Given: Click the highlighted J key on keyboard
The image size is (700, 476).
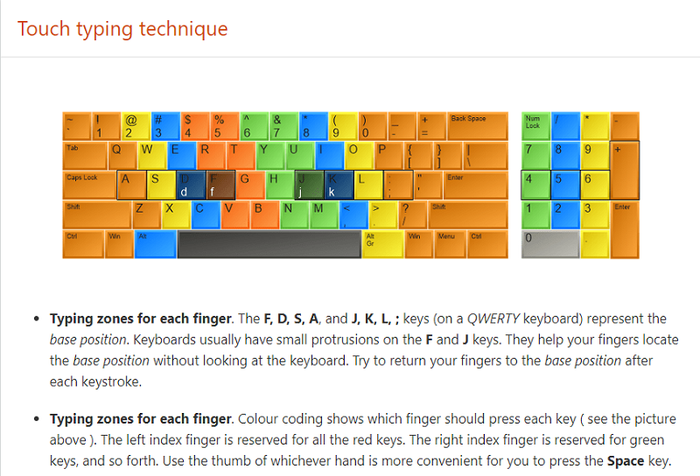Looking at the screenshot, I should point(309,185).
